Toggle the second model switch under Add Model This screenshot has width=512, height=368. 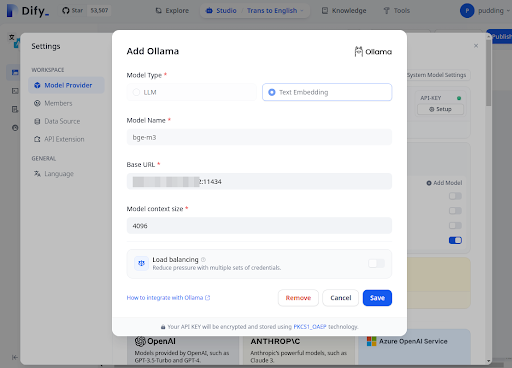(455, 211)
